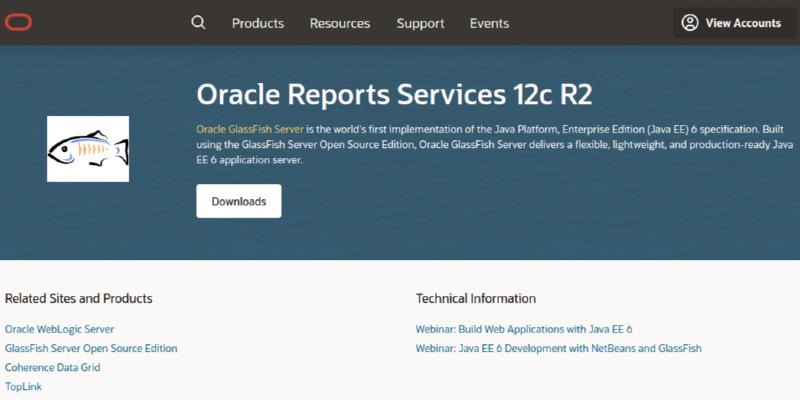Open the Oracle WebLogic Server link
The image size is (800, 400).
pyautogui.click(x=60, y=329)
